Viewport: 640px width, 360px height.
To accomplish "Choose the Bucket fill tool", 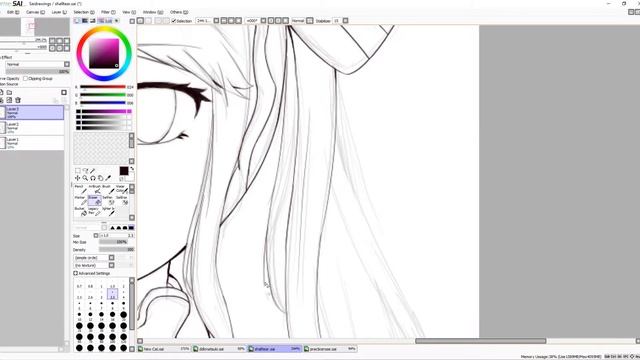I will pos(80,211).
